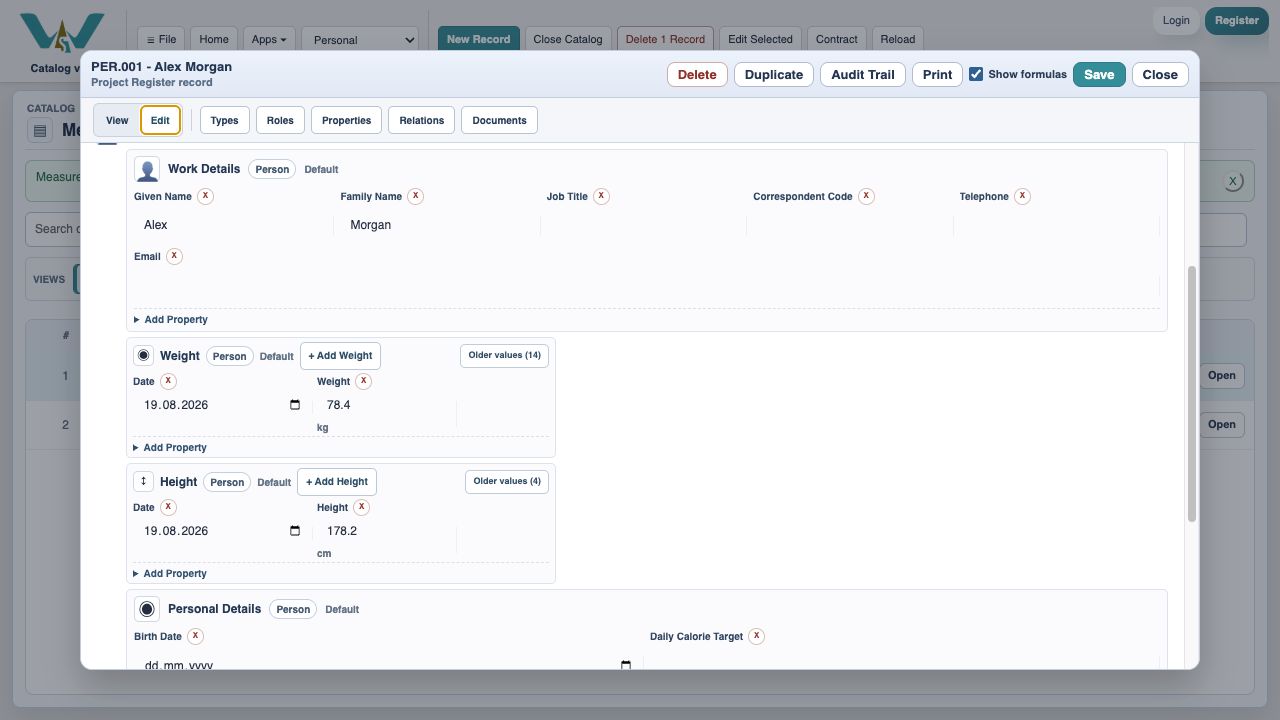Click the + Add Height button
Image resolution: width=1280 pixels, height=720 pixels.
pos(337,481)
